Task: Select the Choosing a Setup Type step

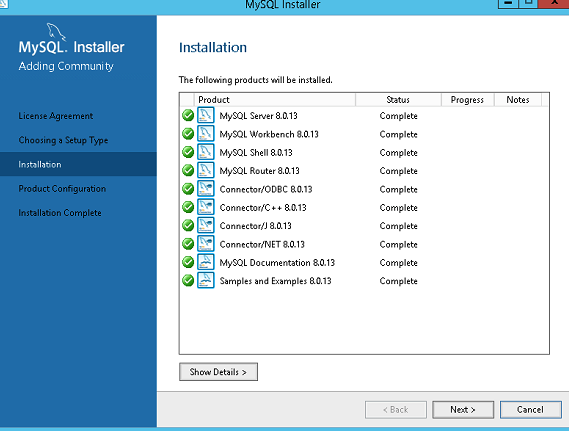Action: pyautogui.click(x=63, y=140)
